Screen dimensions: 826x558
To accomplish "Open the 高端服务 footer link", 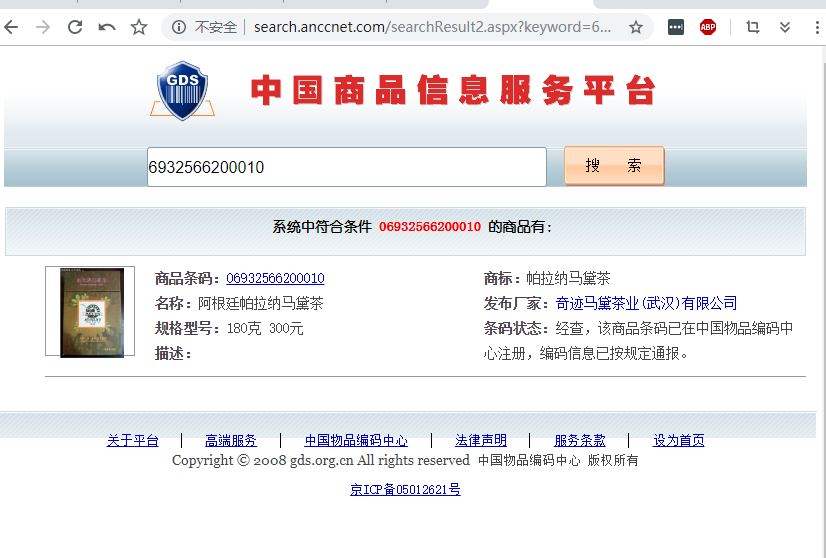I will (231, 440).
